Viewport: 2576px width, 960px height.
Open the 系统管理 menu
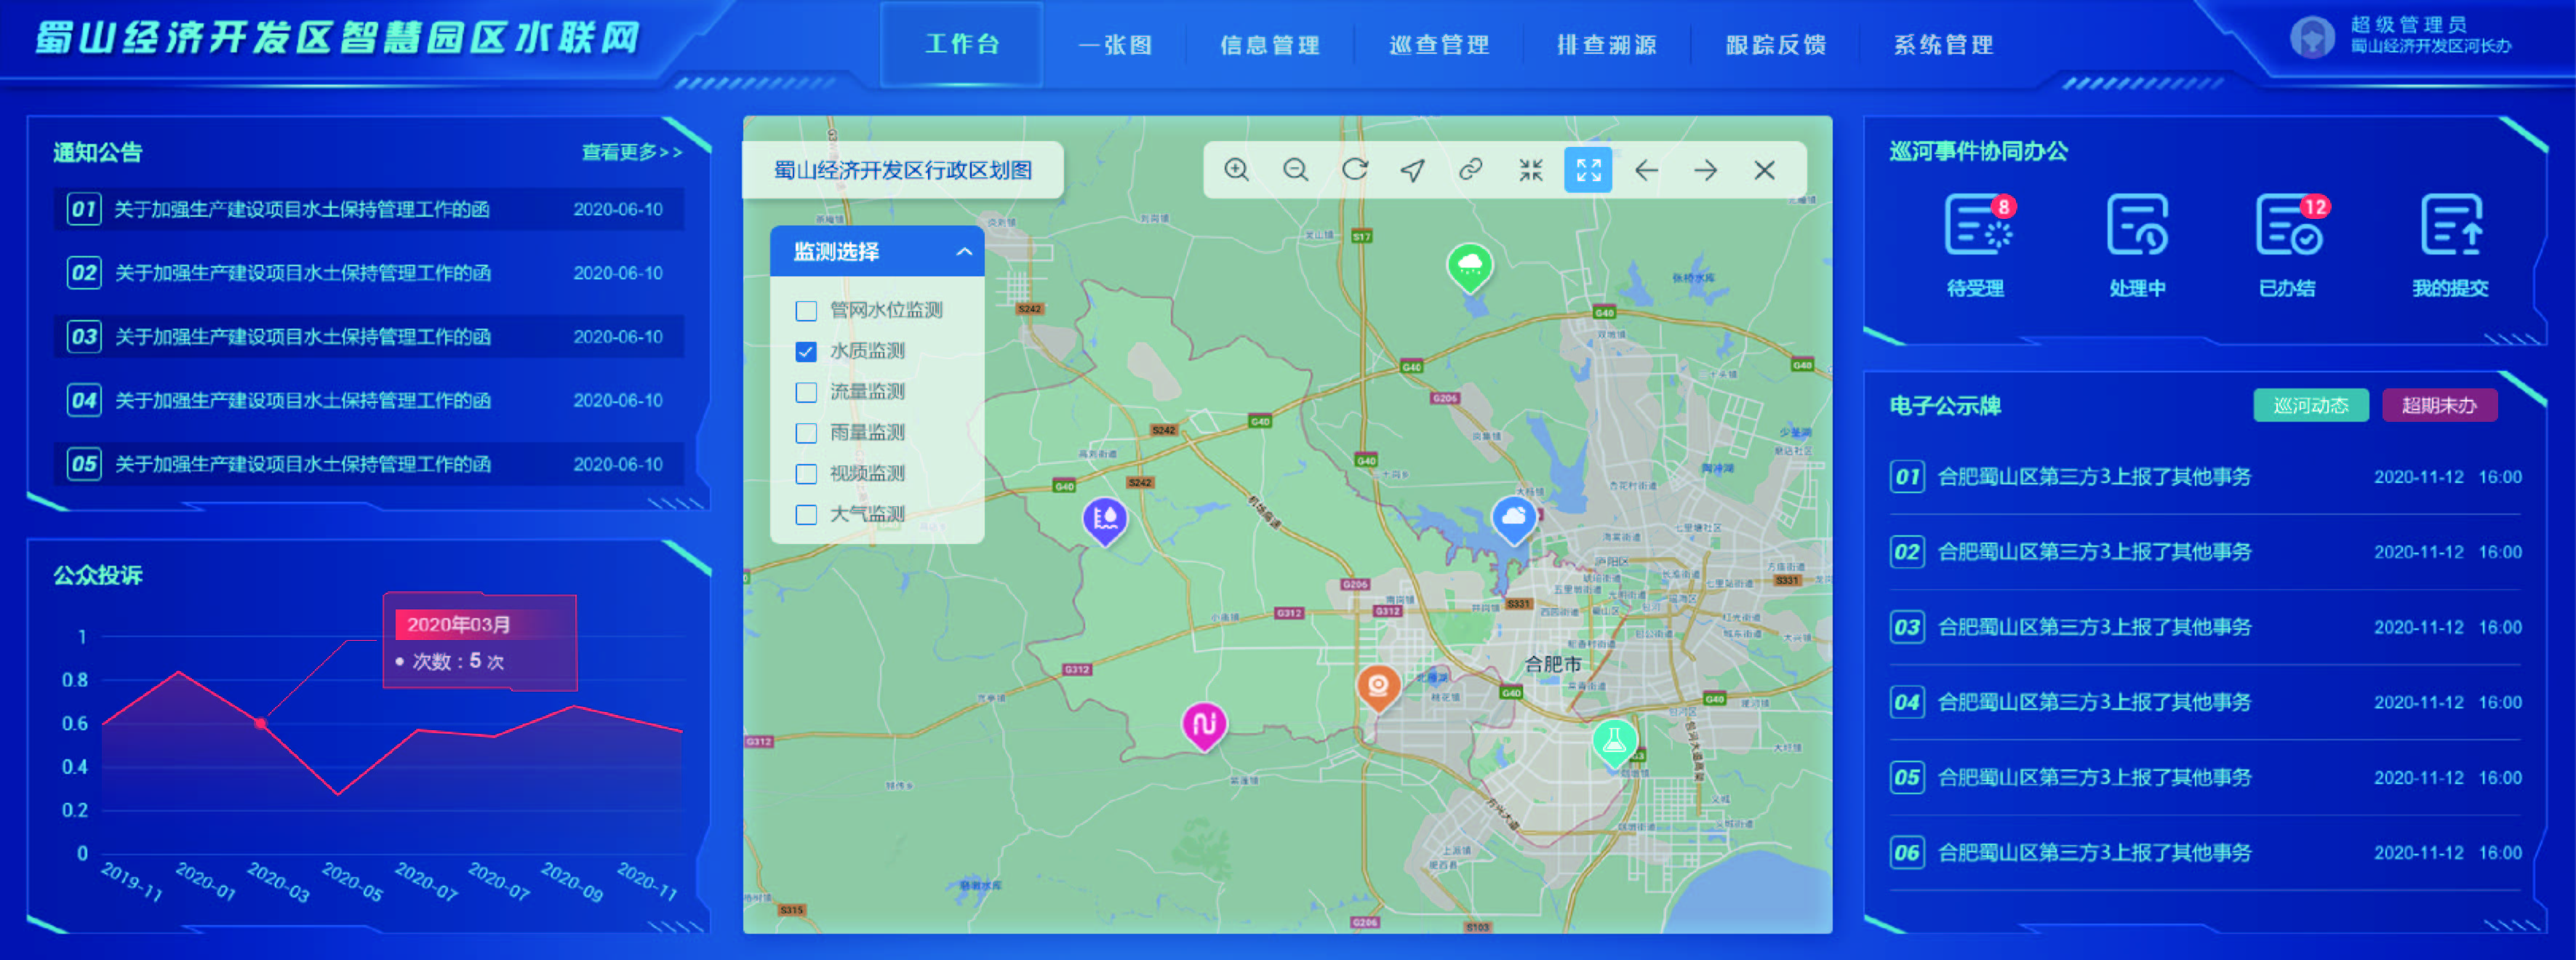(1941, 45)
